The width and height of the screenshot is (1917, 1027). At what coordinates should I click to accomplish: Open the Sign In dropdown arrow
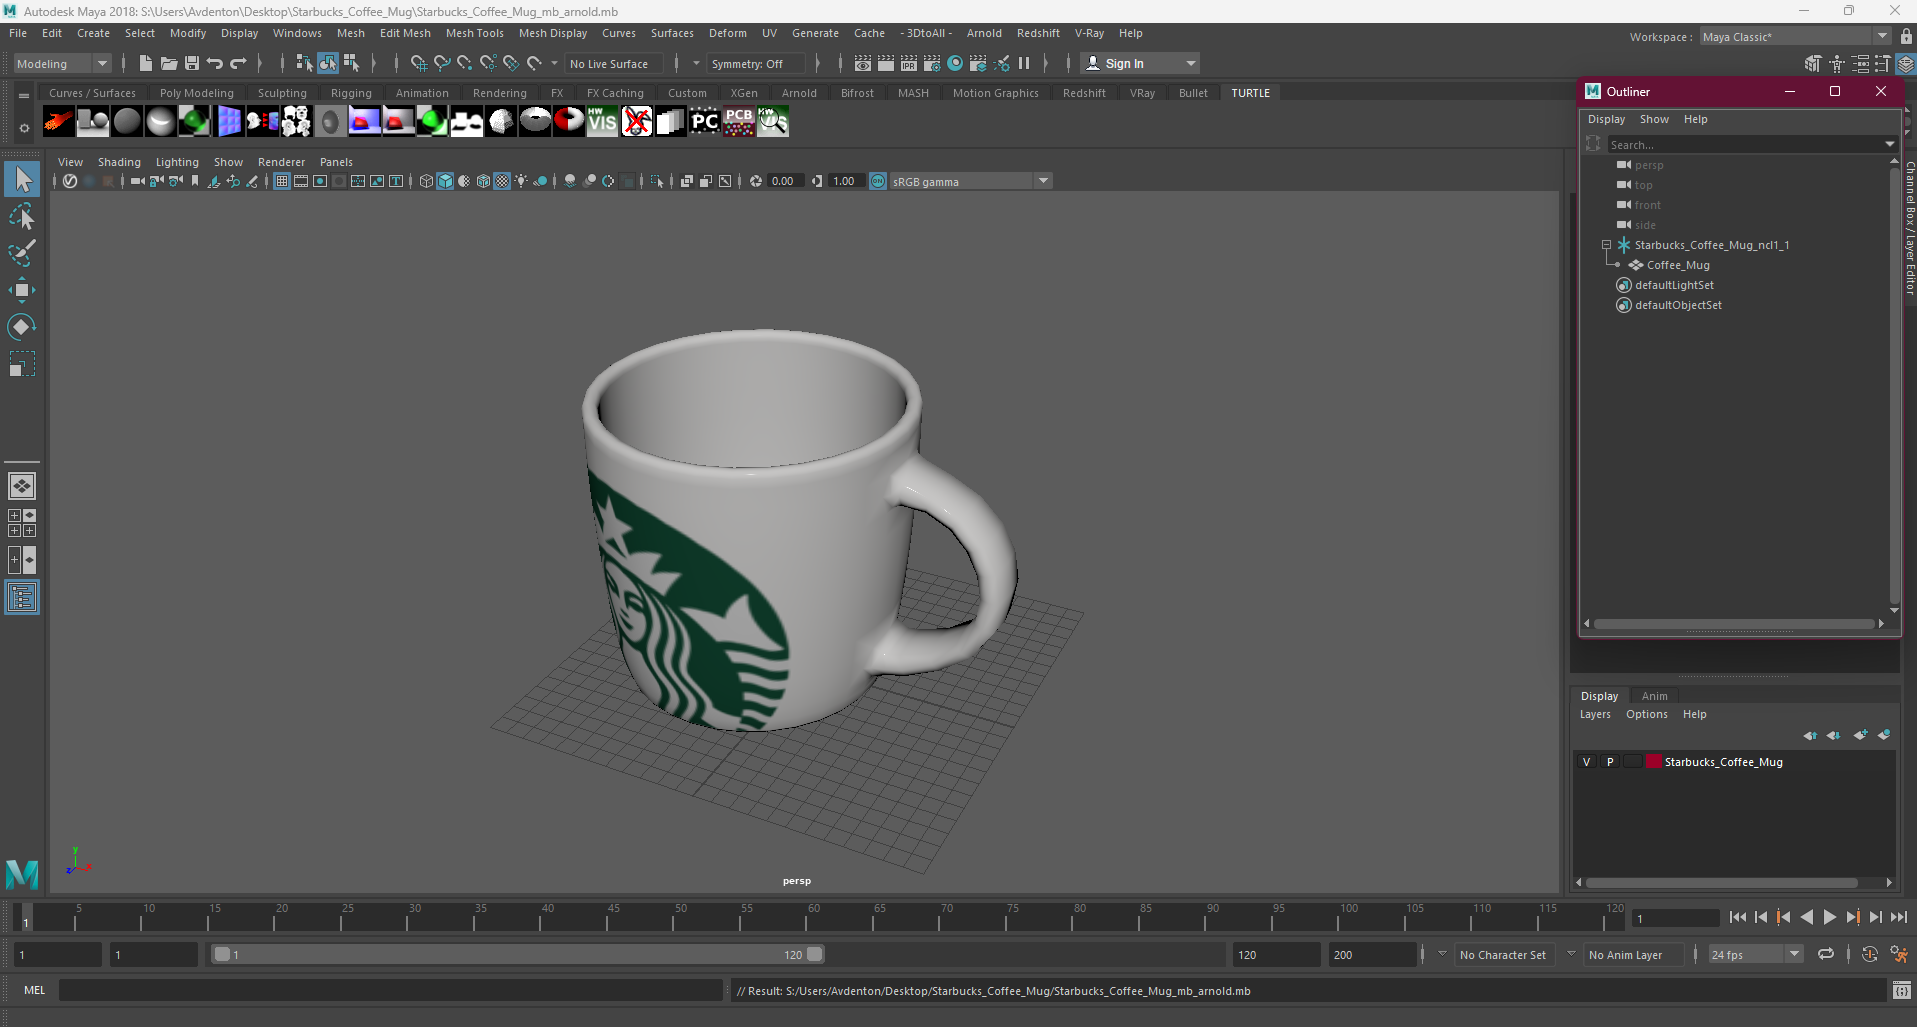pos(1190,63)
